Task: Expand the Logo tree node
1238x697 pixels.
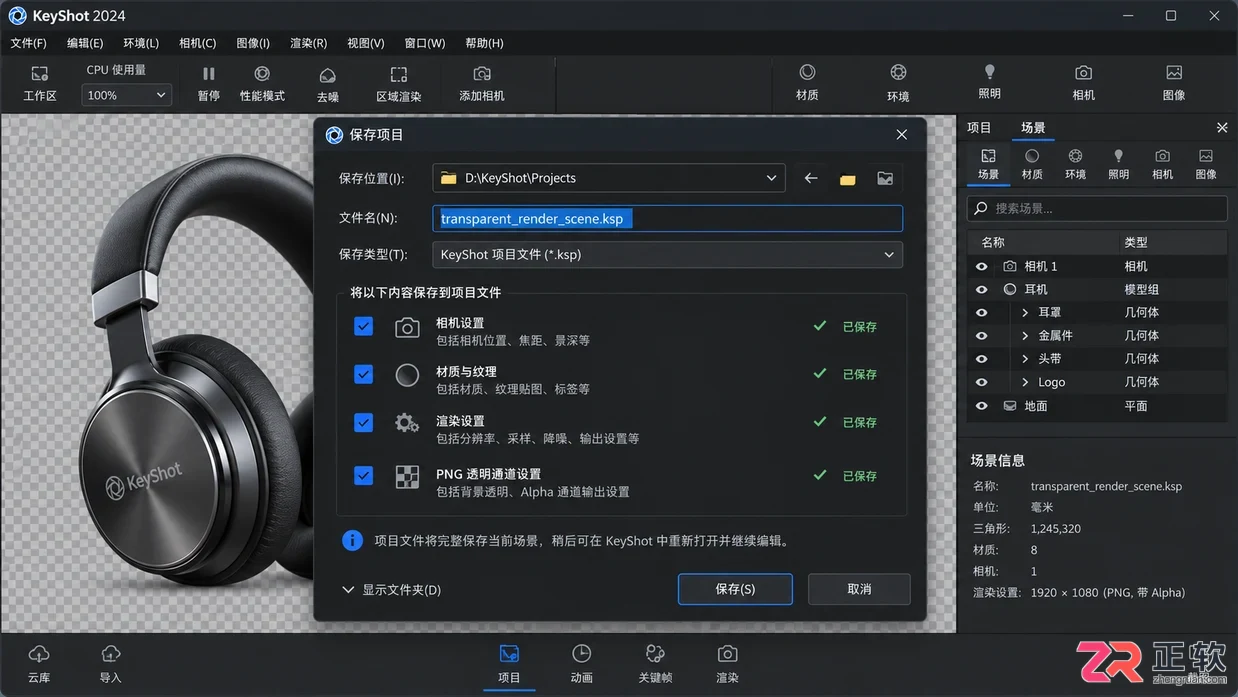Action: pos(1025,382)
